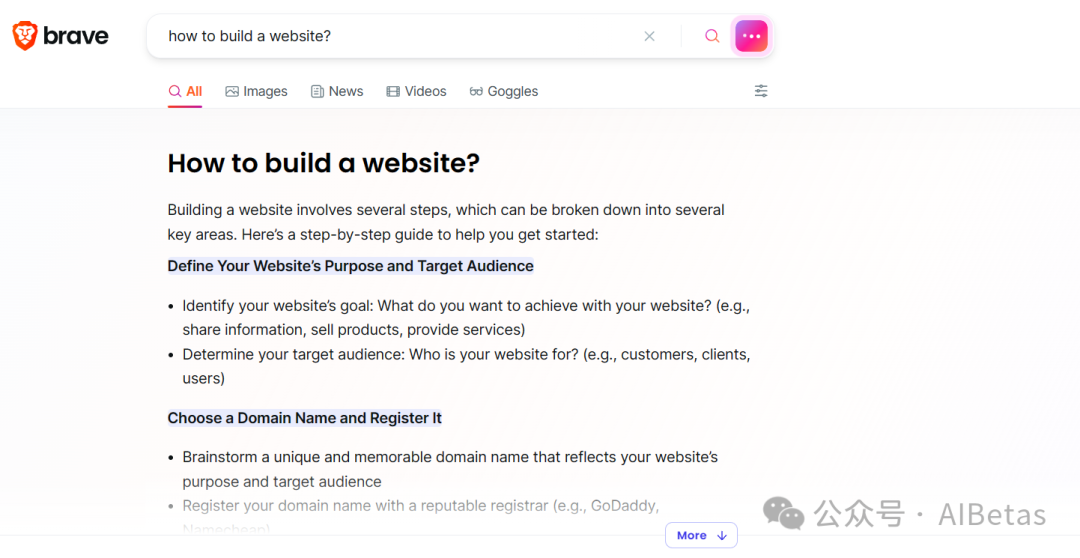Open the pink AI answer button

pos(751,36)
